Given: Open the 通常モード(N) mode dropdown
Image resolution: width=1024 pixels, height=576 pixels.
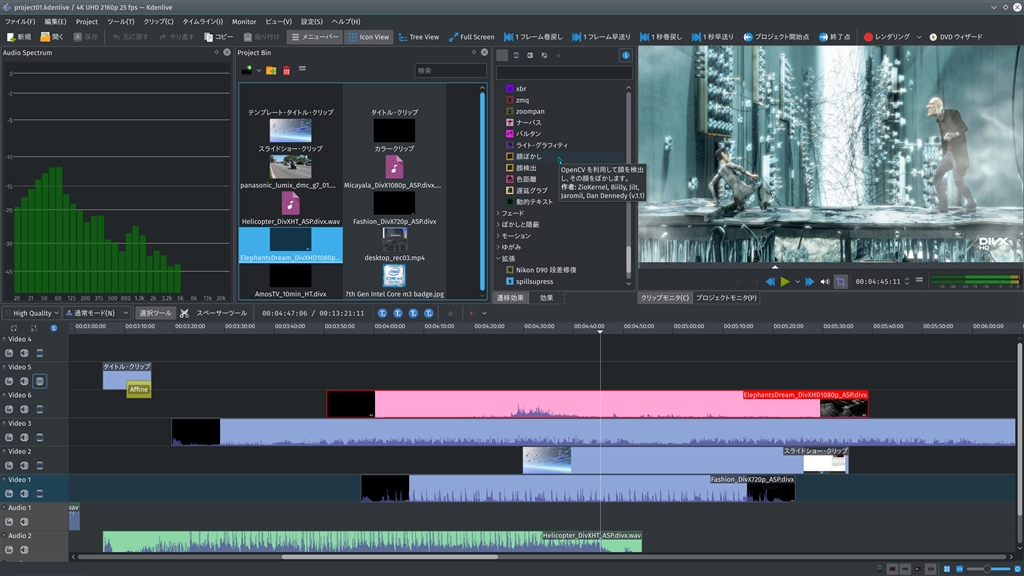Looking at the screenshot, I should (97, 313).
